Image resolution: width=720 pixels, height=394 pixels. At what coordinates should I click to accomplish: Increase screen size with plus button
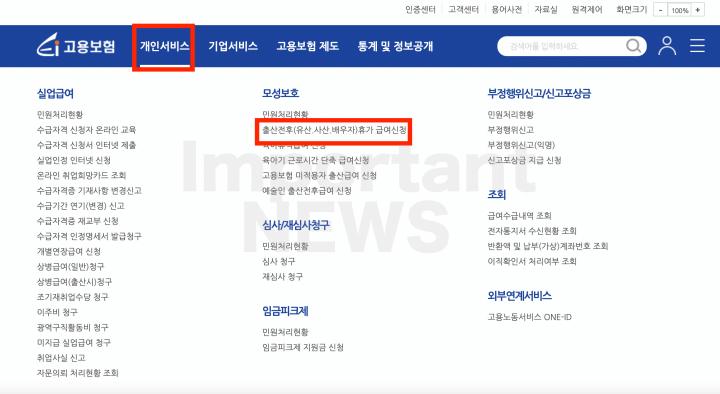click(698, 10)
